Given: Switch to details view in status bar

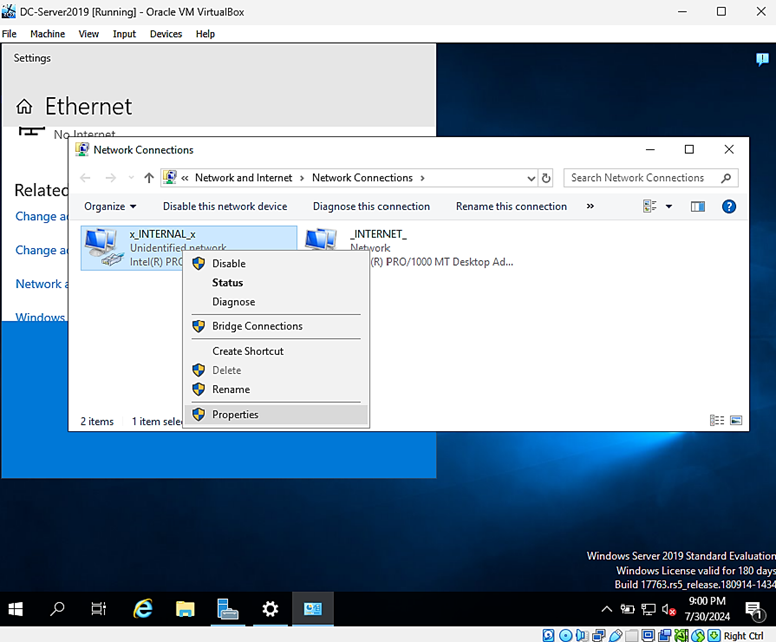Looking at the screenshot, I should click(716, 421).
